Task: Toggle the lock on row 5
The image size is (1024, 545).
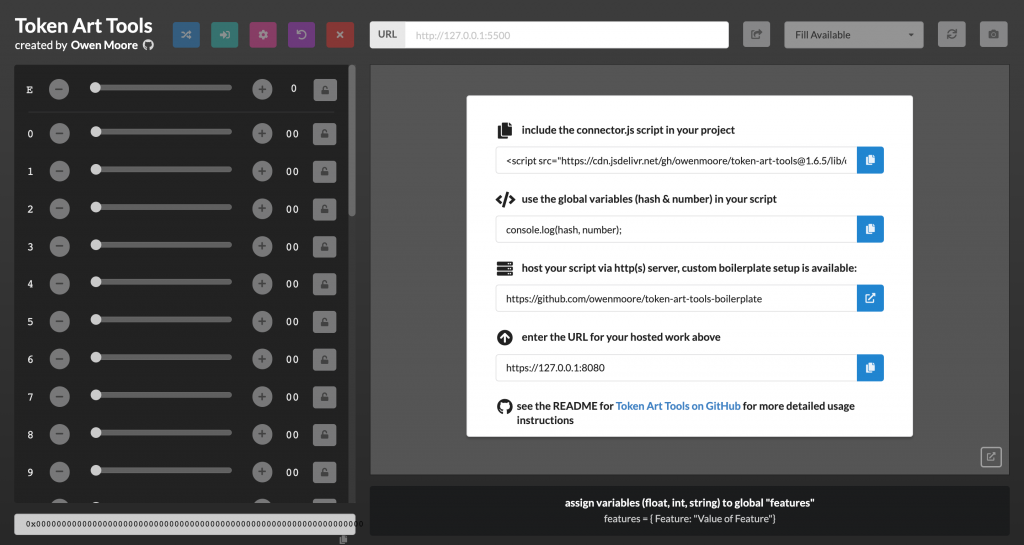Action: click(325, 322)
